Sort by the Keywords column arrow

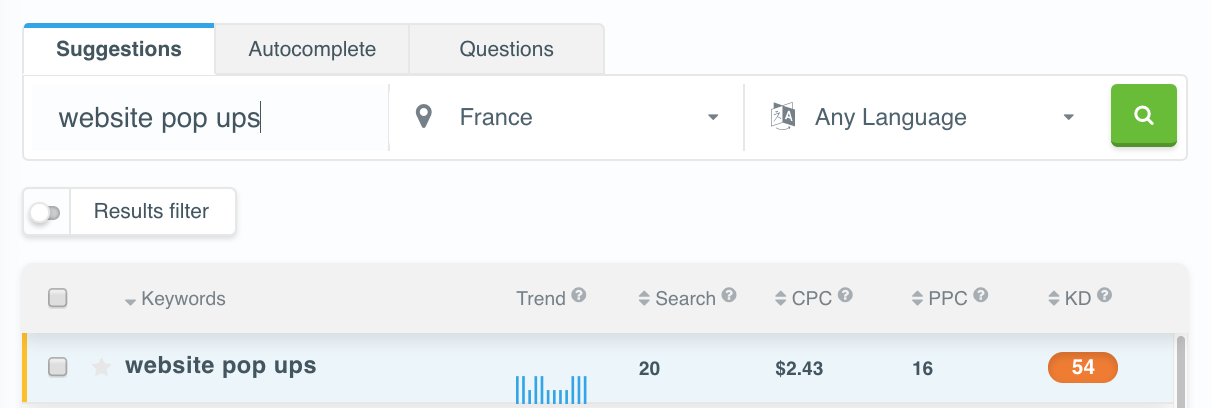coord(131,300)
